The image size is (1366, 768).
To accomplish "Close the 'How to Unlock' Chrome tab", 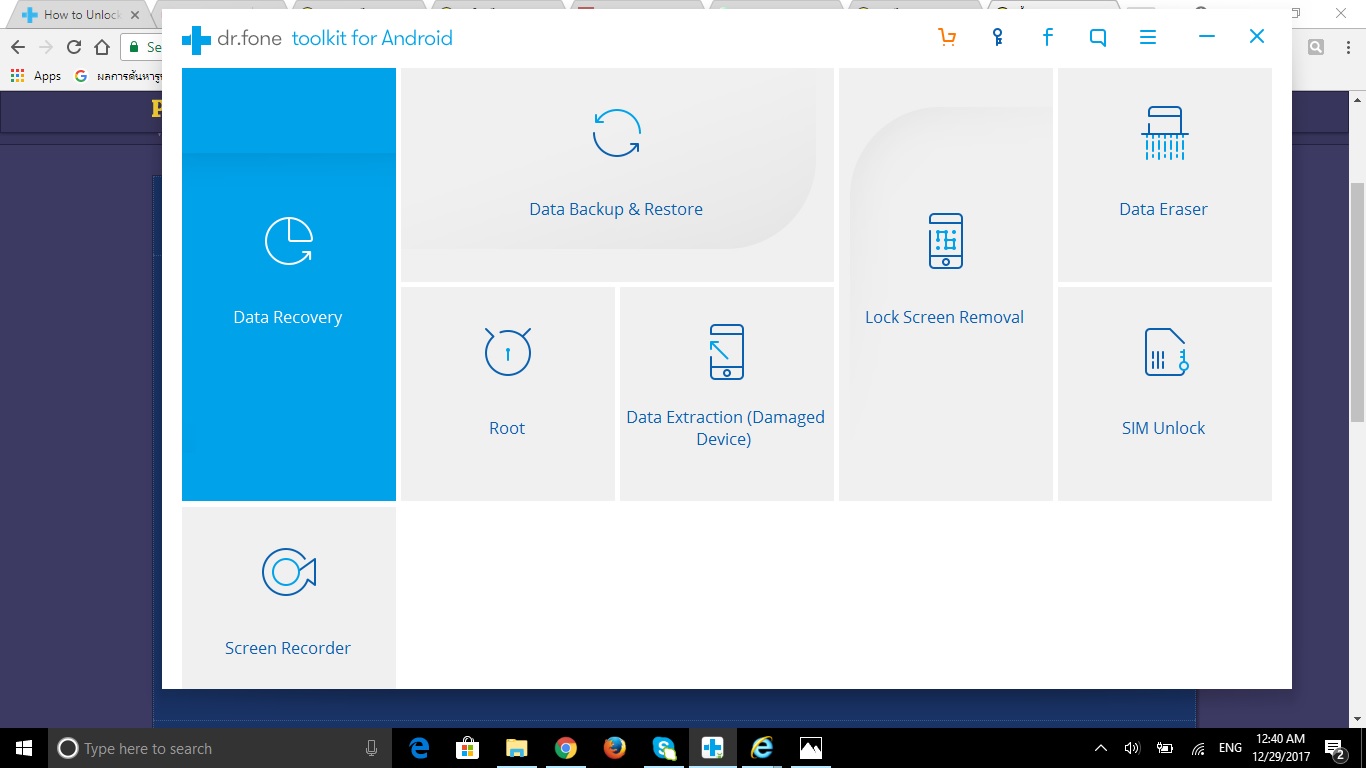I will click(x=135, y=15).
